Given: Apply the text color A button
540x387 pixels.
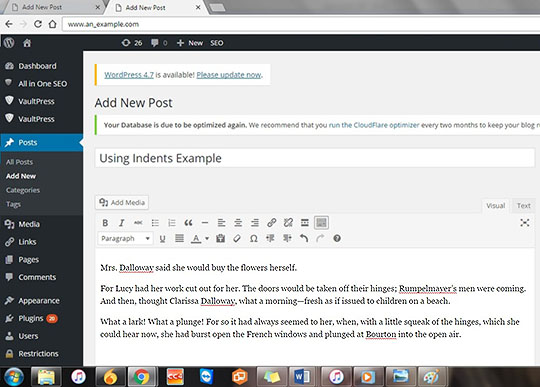Looking at the screenshot, I should 196,239.
